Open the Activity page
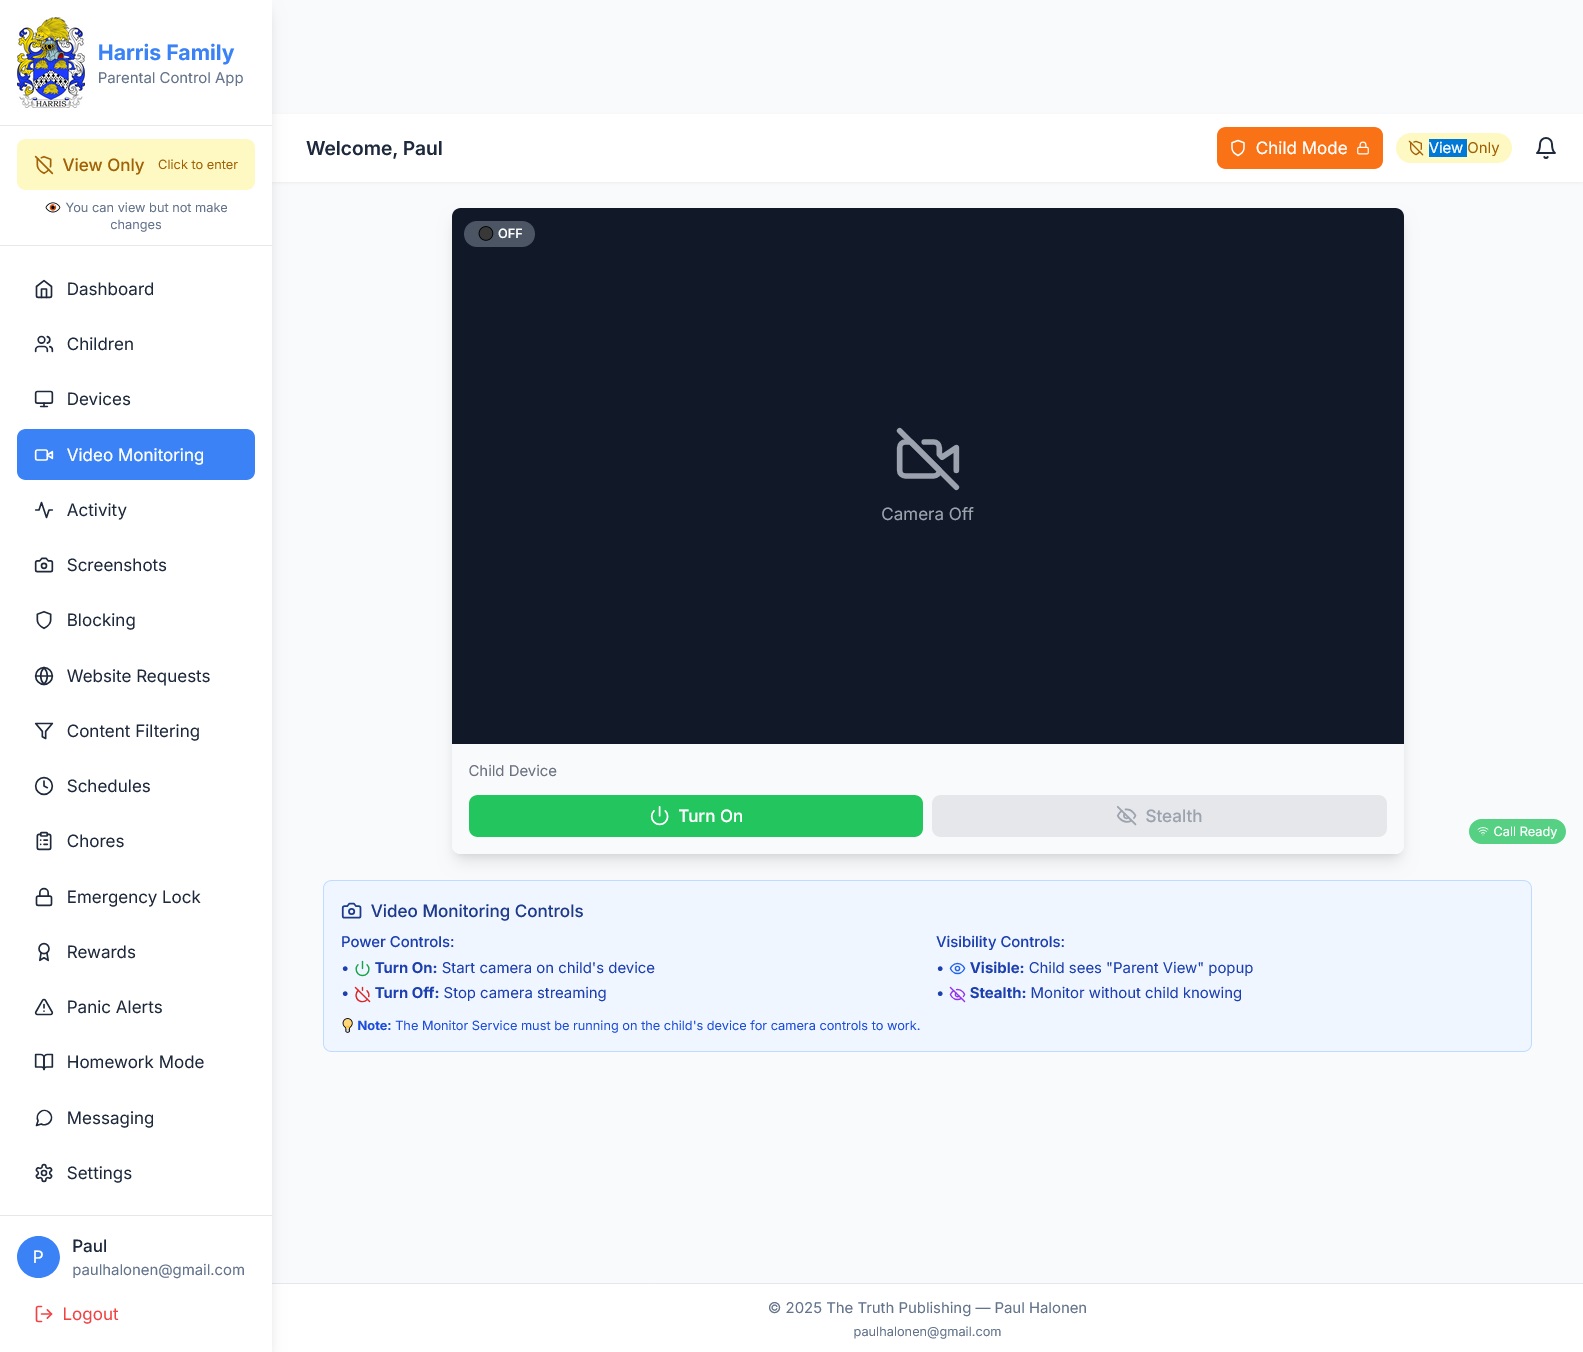Screen dimensions: 1583x1352 point(136,510)
